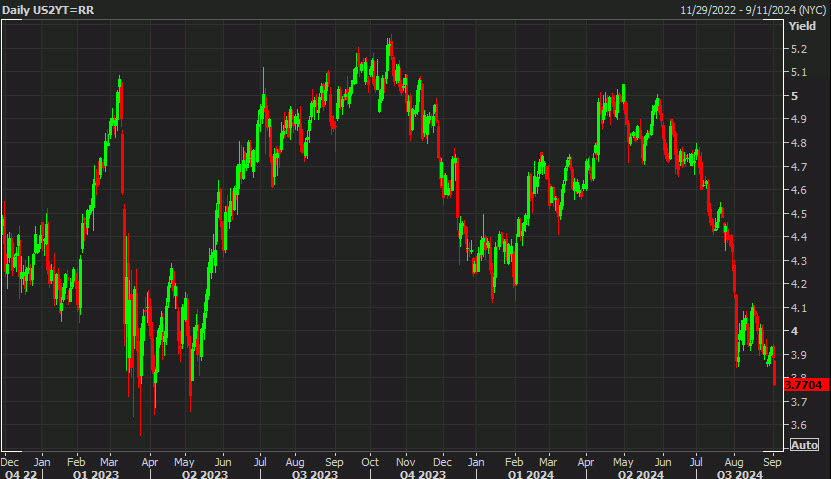Image resolution: width=831 pixels, height=479 pixels.
Task: Click the 4.6 yield axis value
Action: (798, 190)
